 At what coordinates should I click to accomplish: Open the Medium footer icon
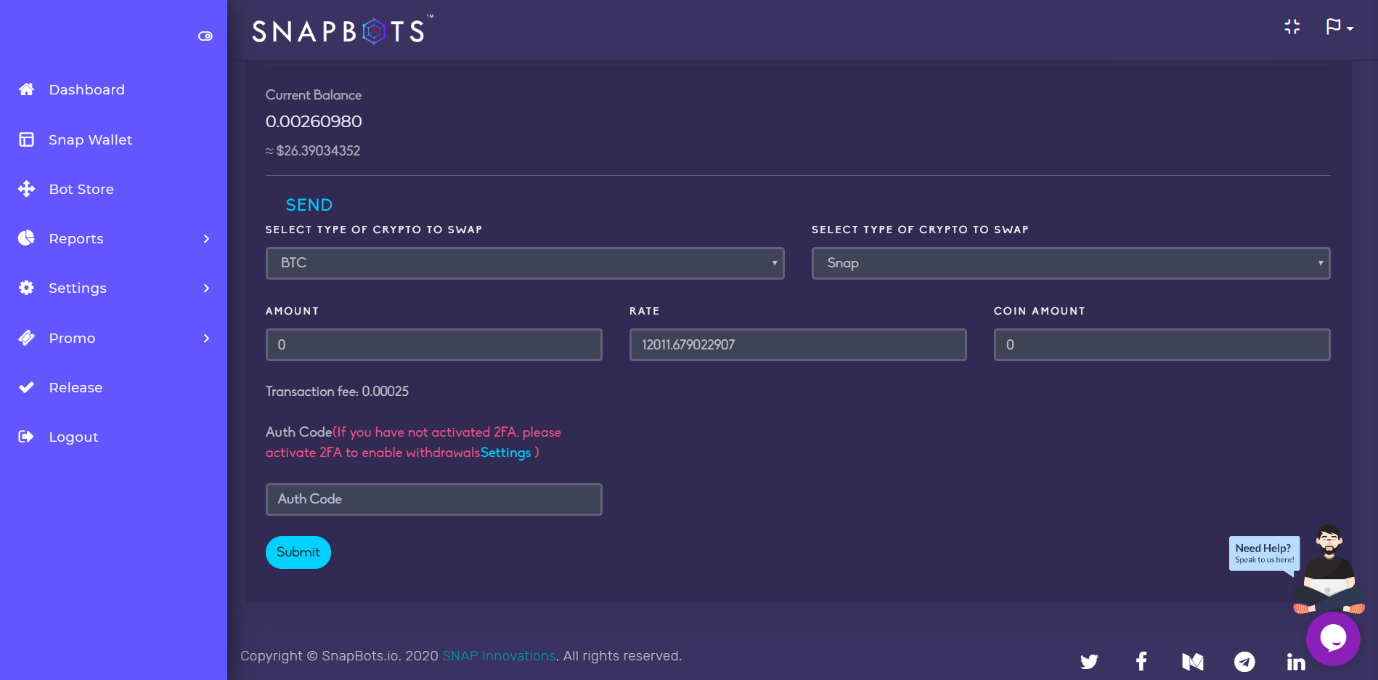(1192, 661)
